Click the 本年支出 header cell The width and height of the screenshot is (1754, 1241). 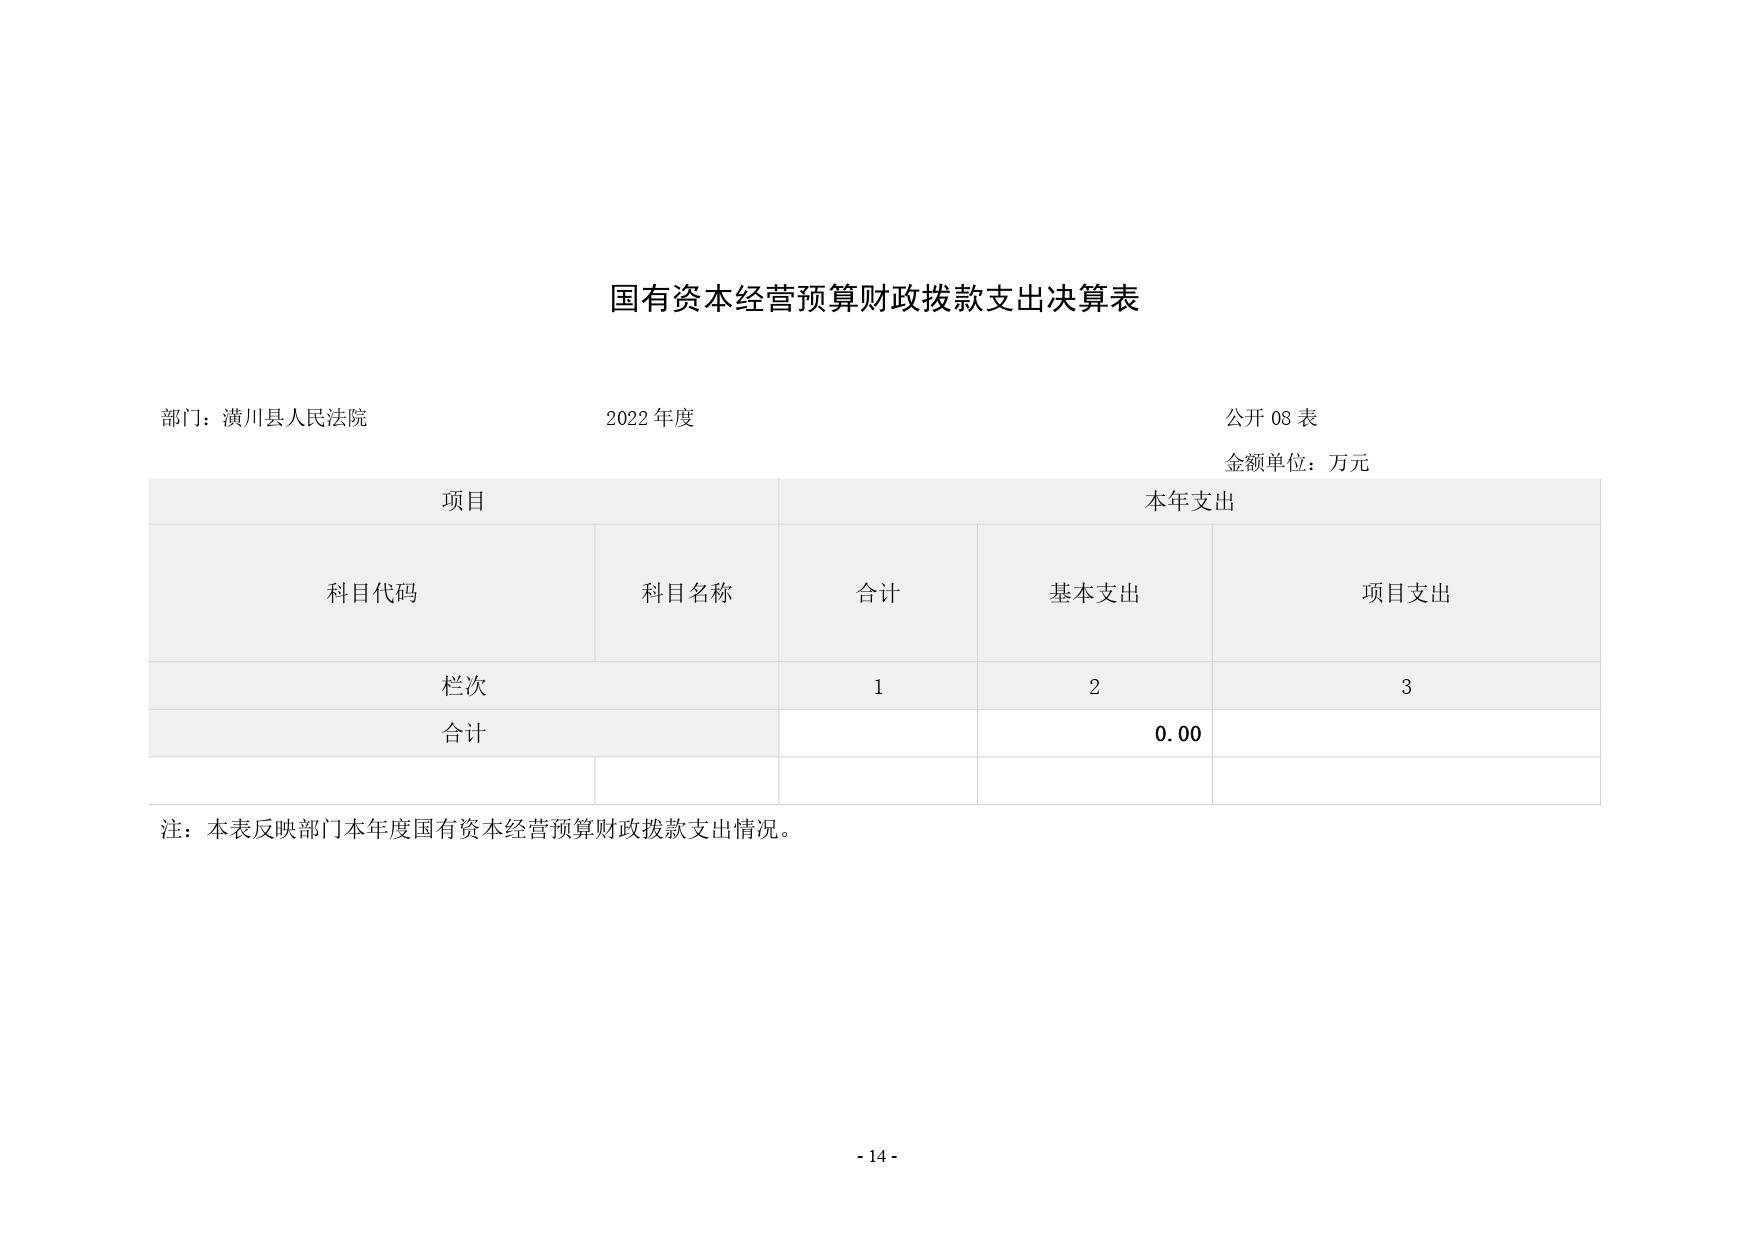coord(1189,502)
